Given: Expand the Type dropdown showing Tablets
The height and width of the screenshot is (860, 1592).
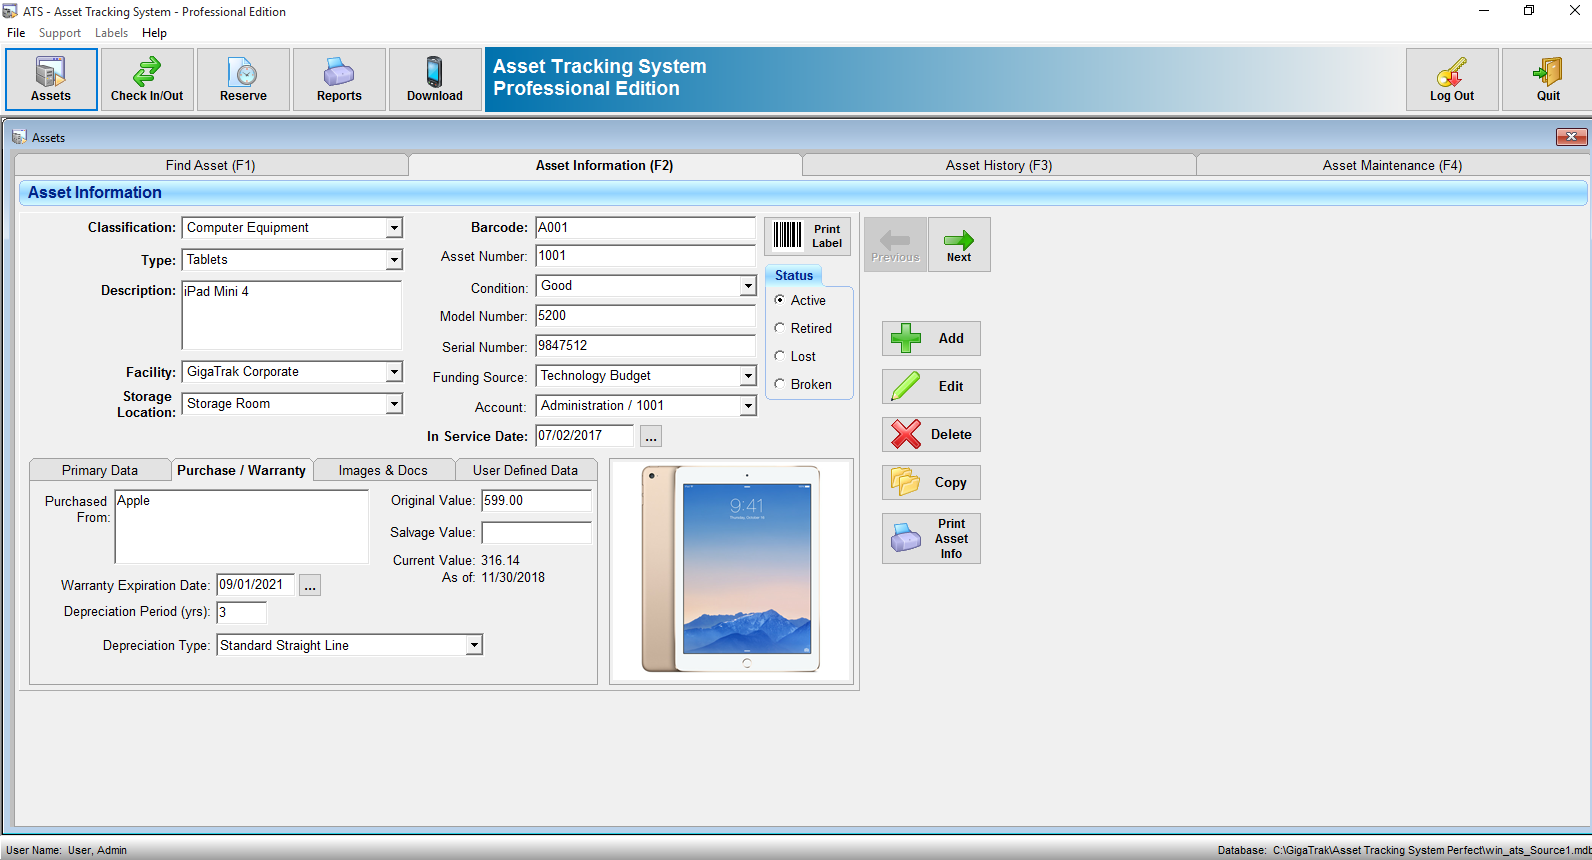Looking at the screenshot, I should coord(394,260).
